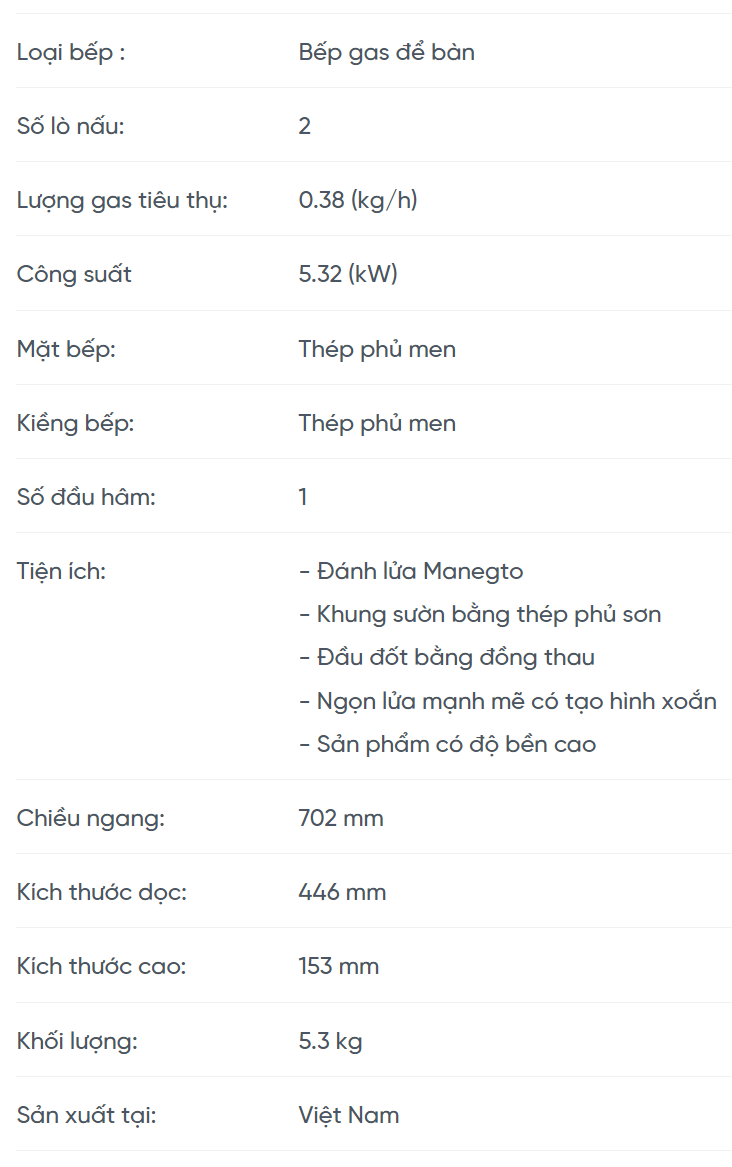Viewport: 732px width, 1167px height.
Task: Click the 'Lượng gas tiêu thụ' label
Action: [x=122, y=200]
